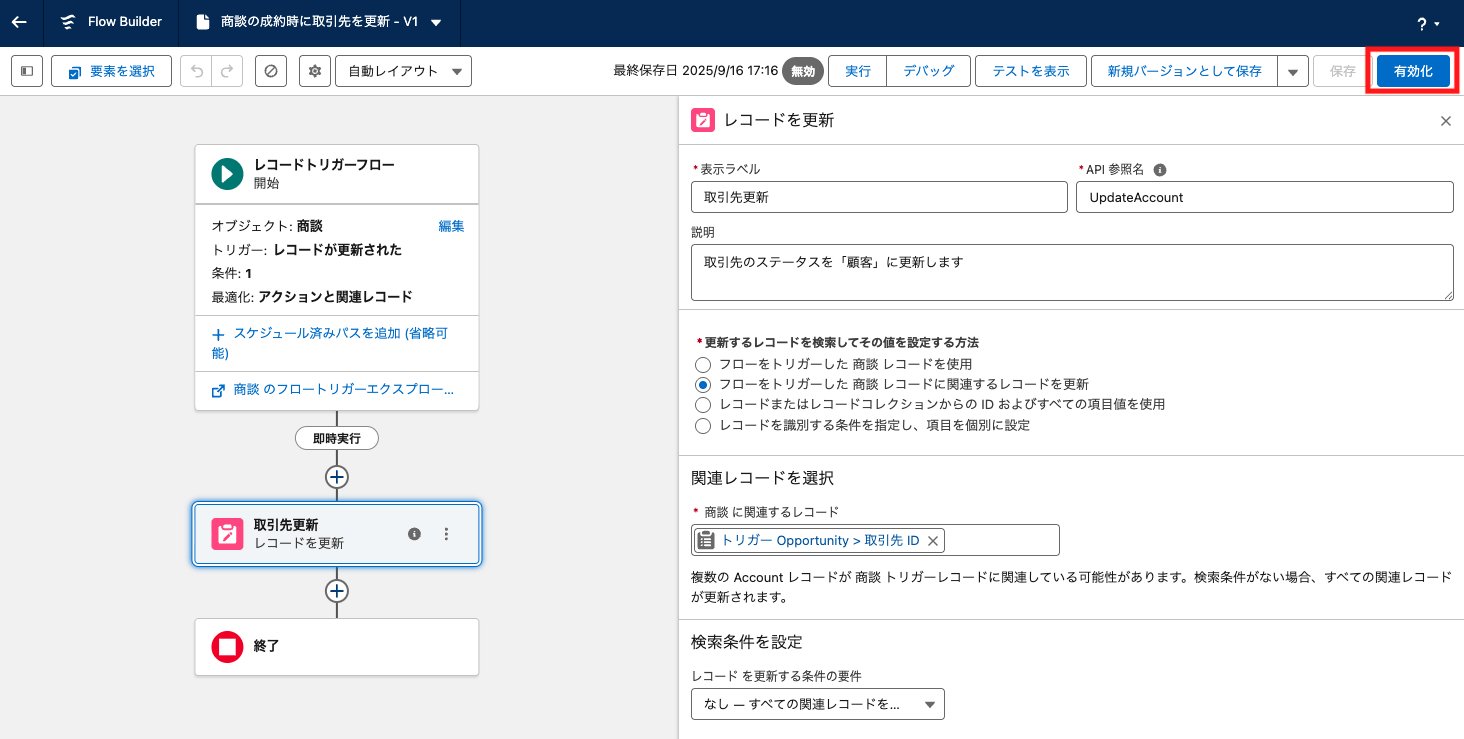The width and height of the screenshot is (1464, 739).
Task: Open flow settings gear icon
Action: point(315,71)
